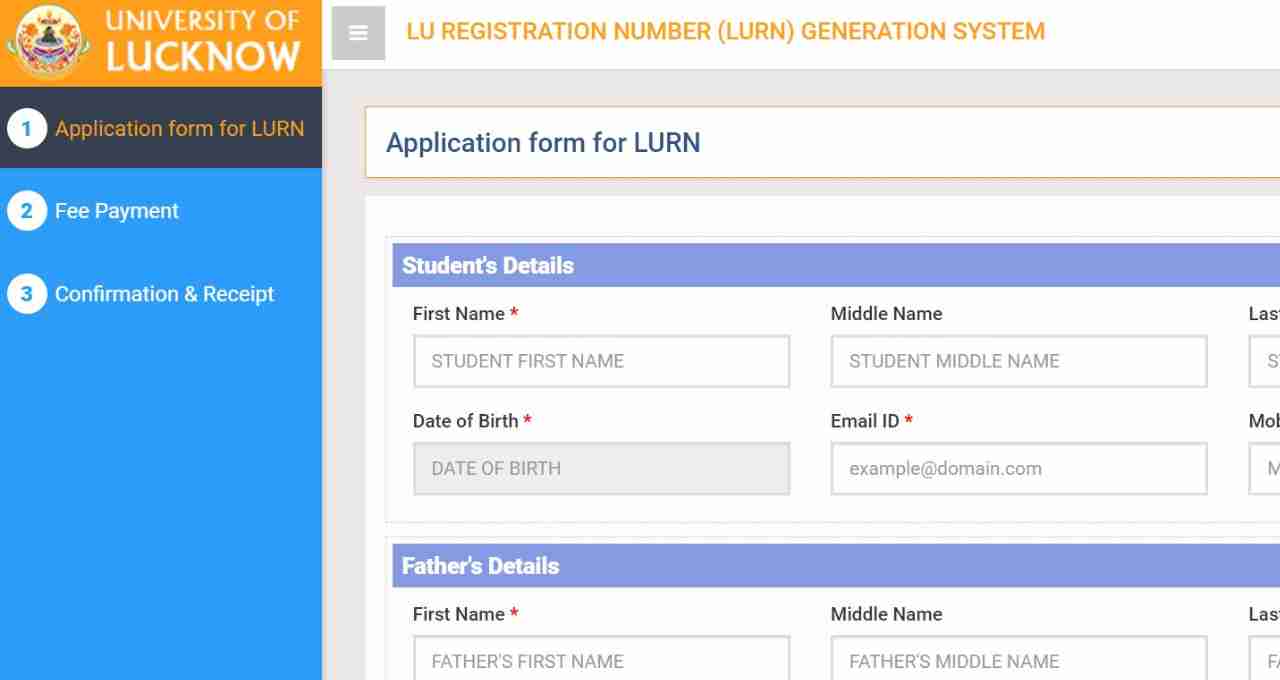Click the Mobile number input field
The height and width of the screenshot is (680, 1280).
click(x=1264, y=468)
